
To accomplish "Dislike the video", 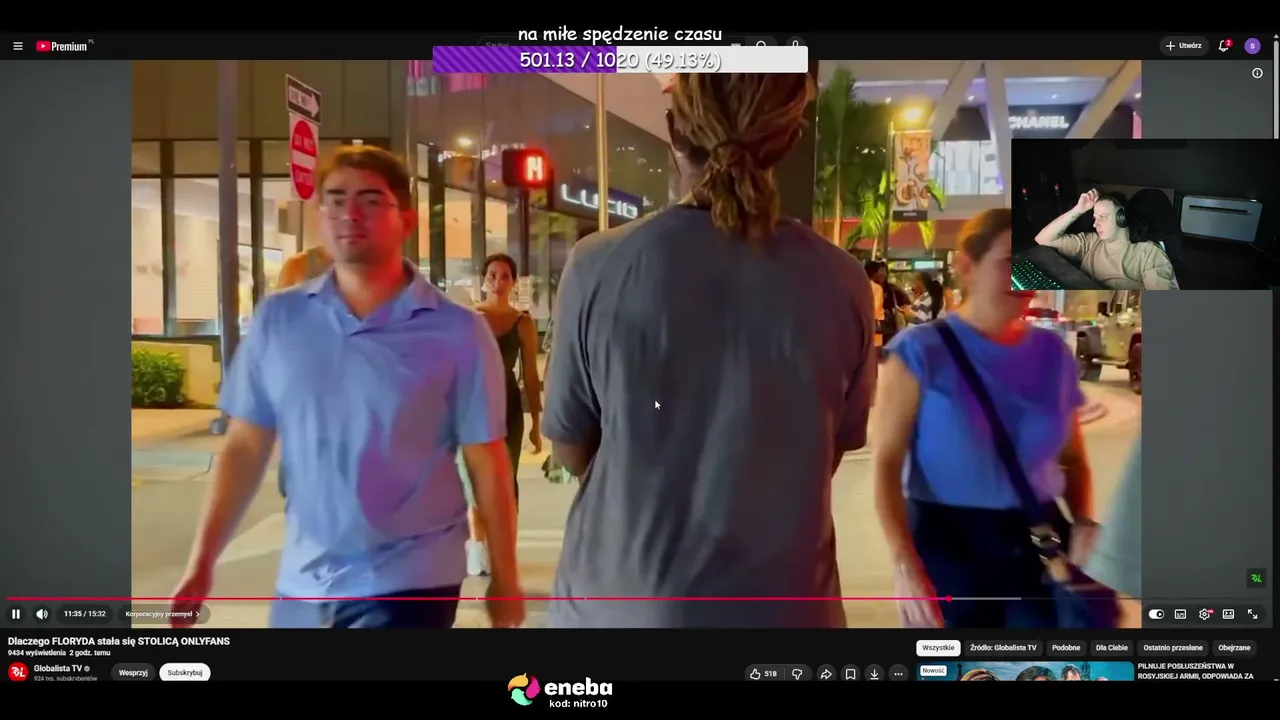I will tap(797, 674).
